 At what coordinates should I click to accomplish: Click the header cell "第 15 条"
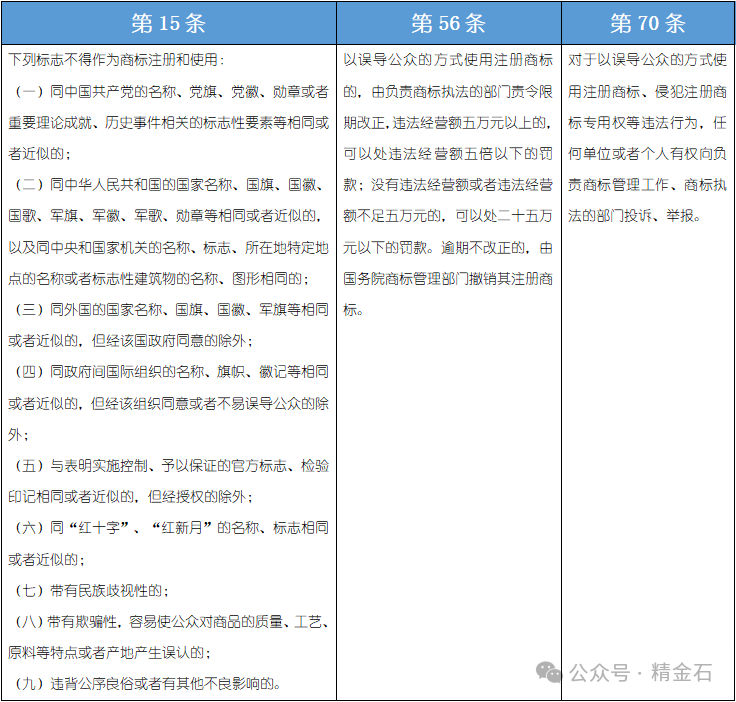[169, 23]
